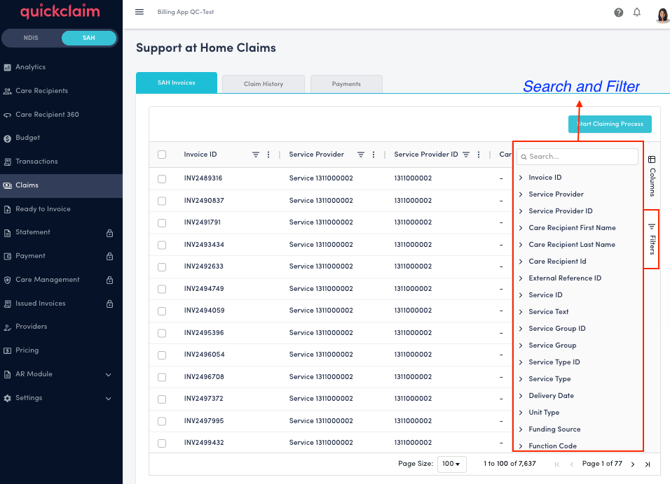Open Care Recipients in the sidebar
The image size is (670, 484).
point(42,91)
